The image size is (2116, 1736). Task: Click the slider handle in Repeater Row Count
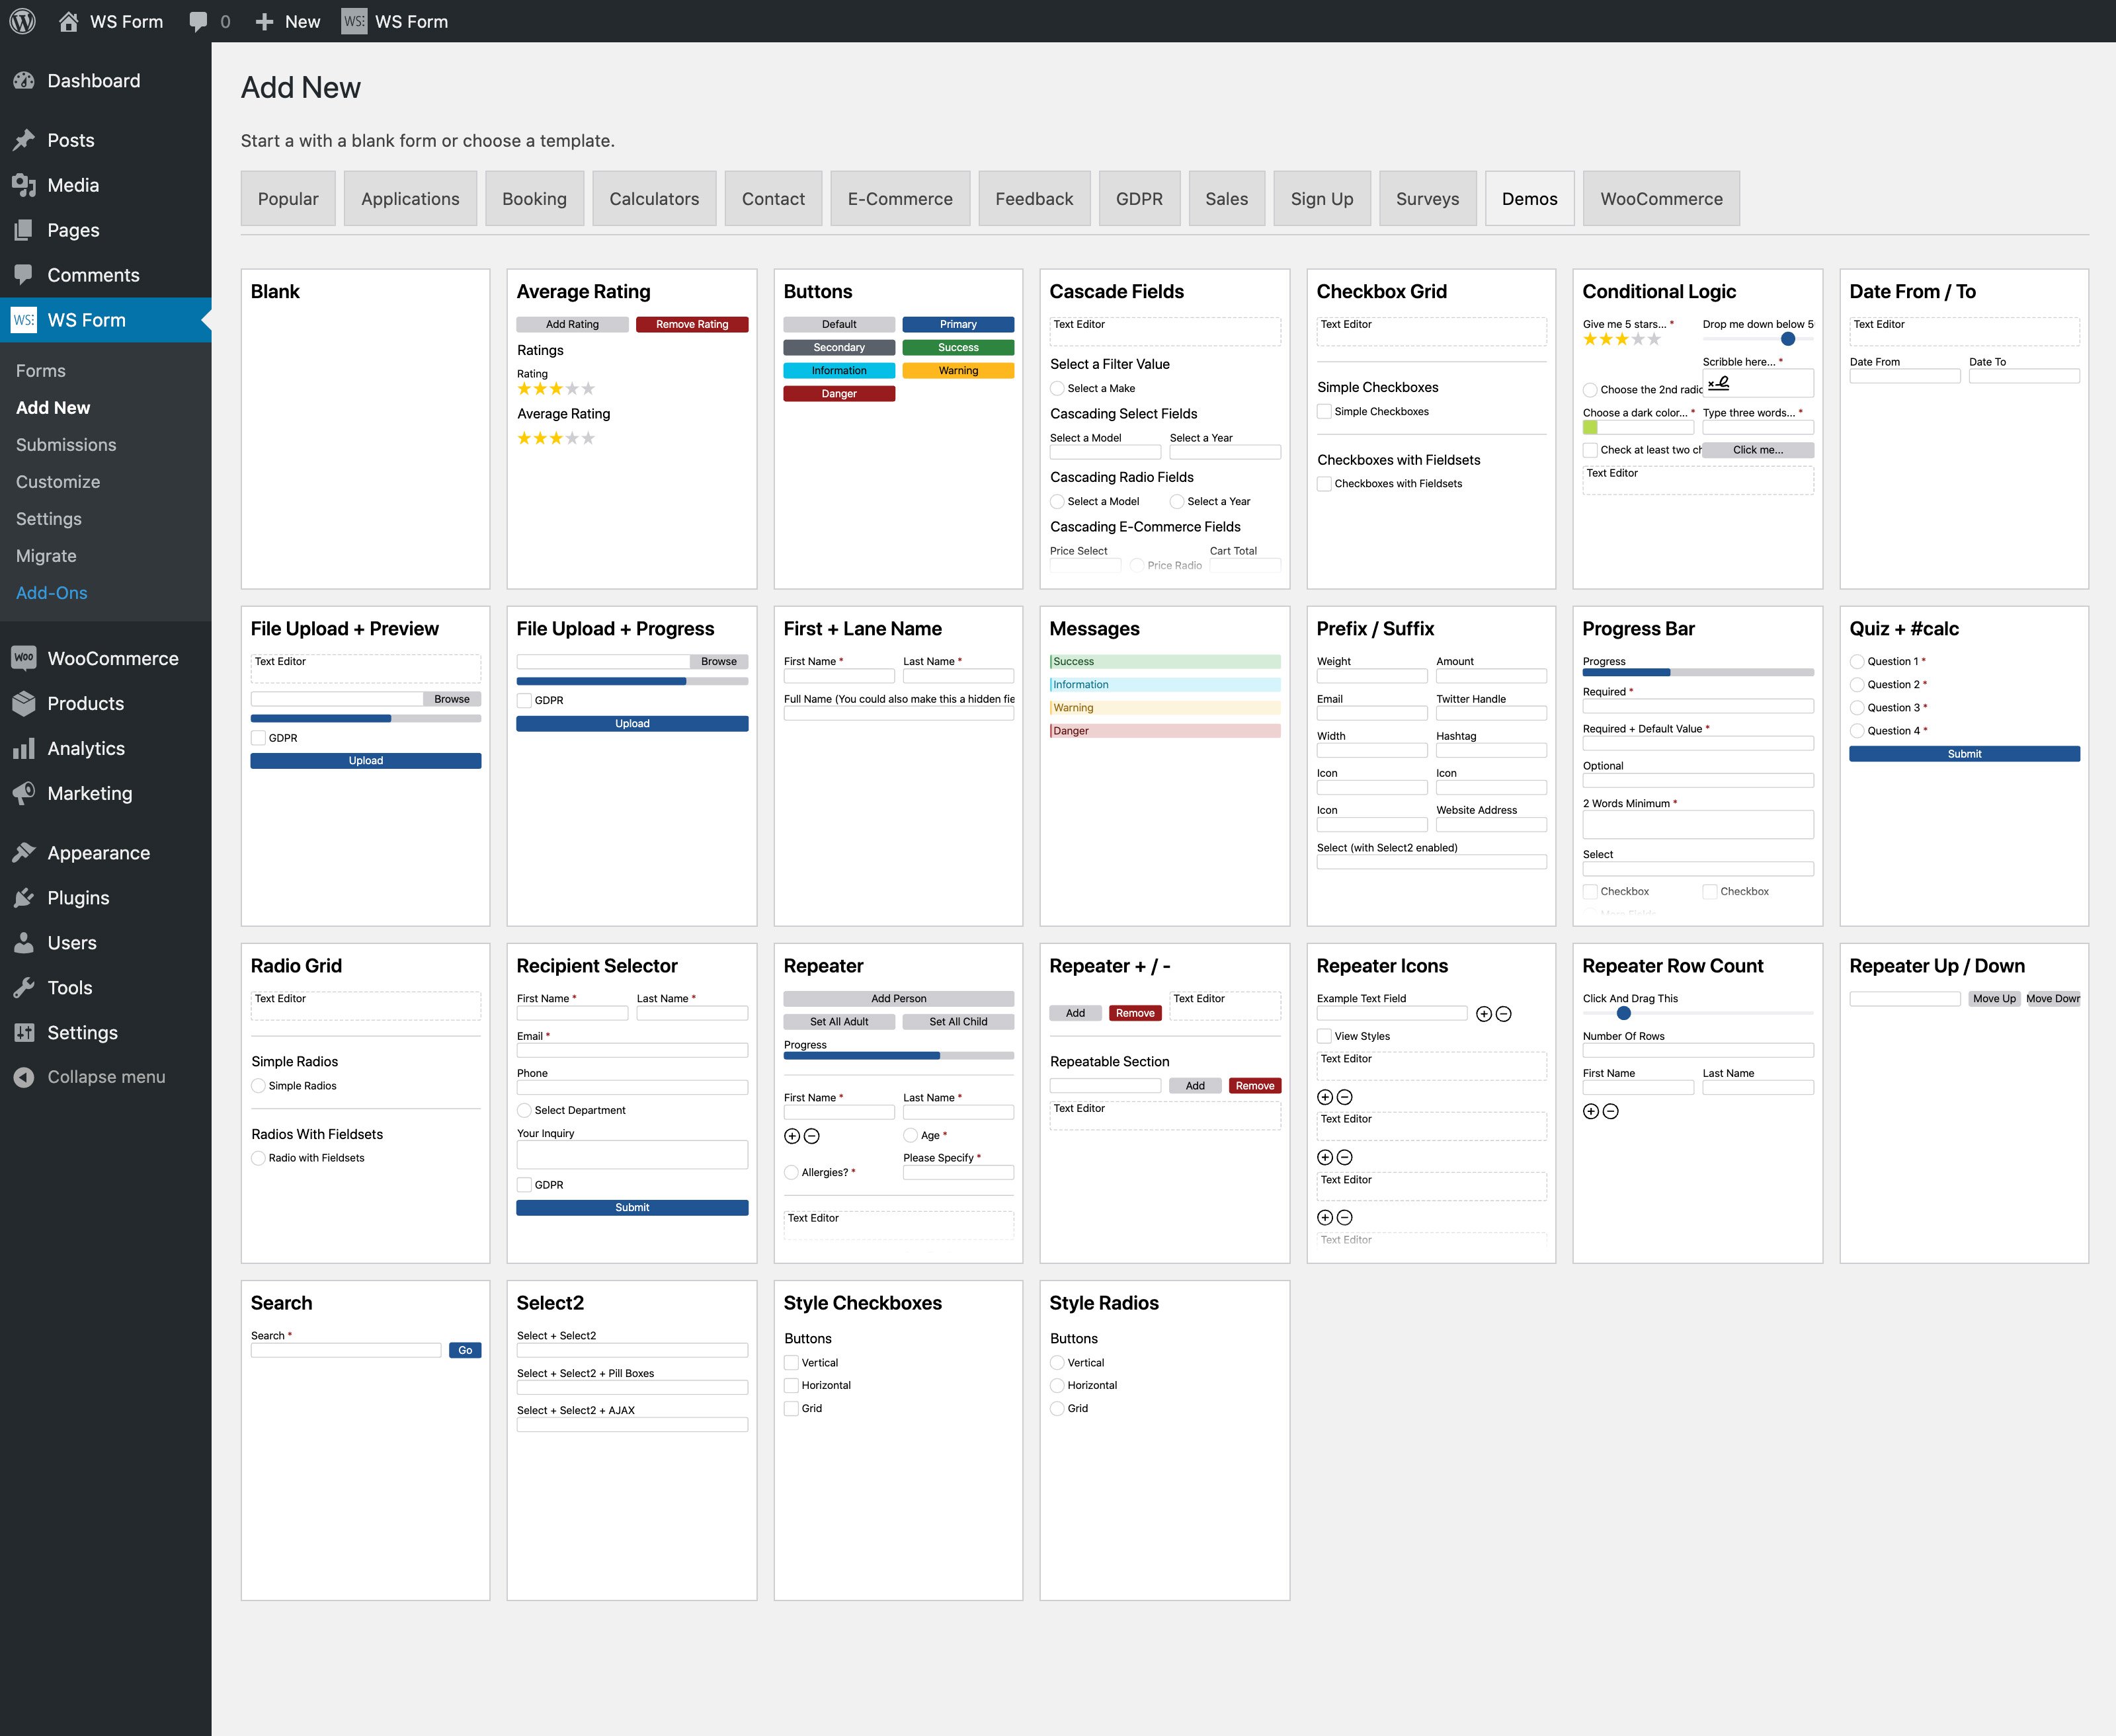coord(1624,1013)
